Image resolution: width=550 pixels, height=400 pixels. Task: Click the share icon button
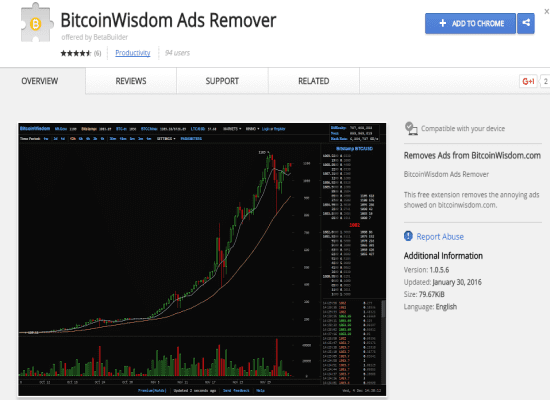pos(526,23)
